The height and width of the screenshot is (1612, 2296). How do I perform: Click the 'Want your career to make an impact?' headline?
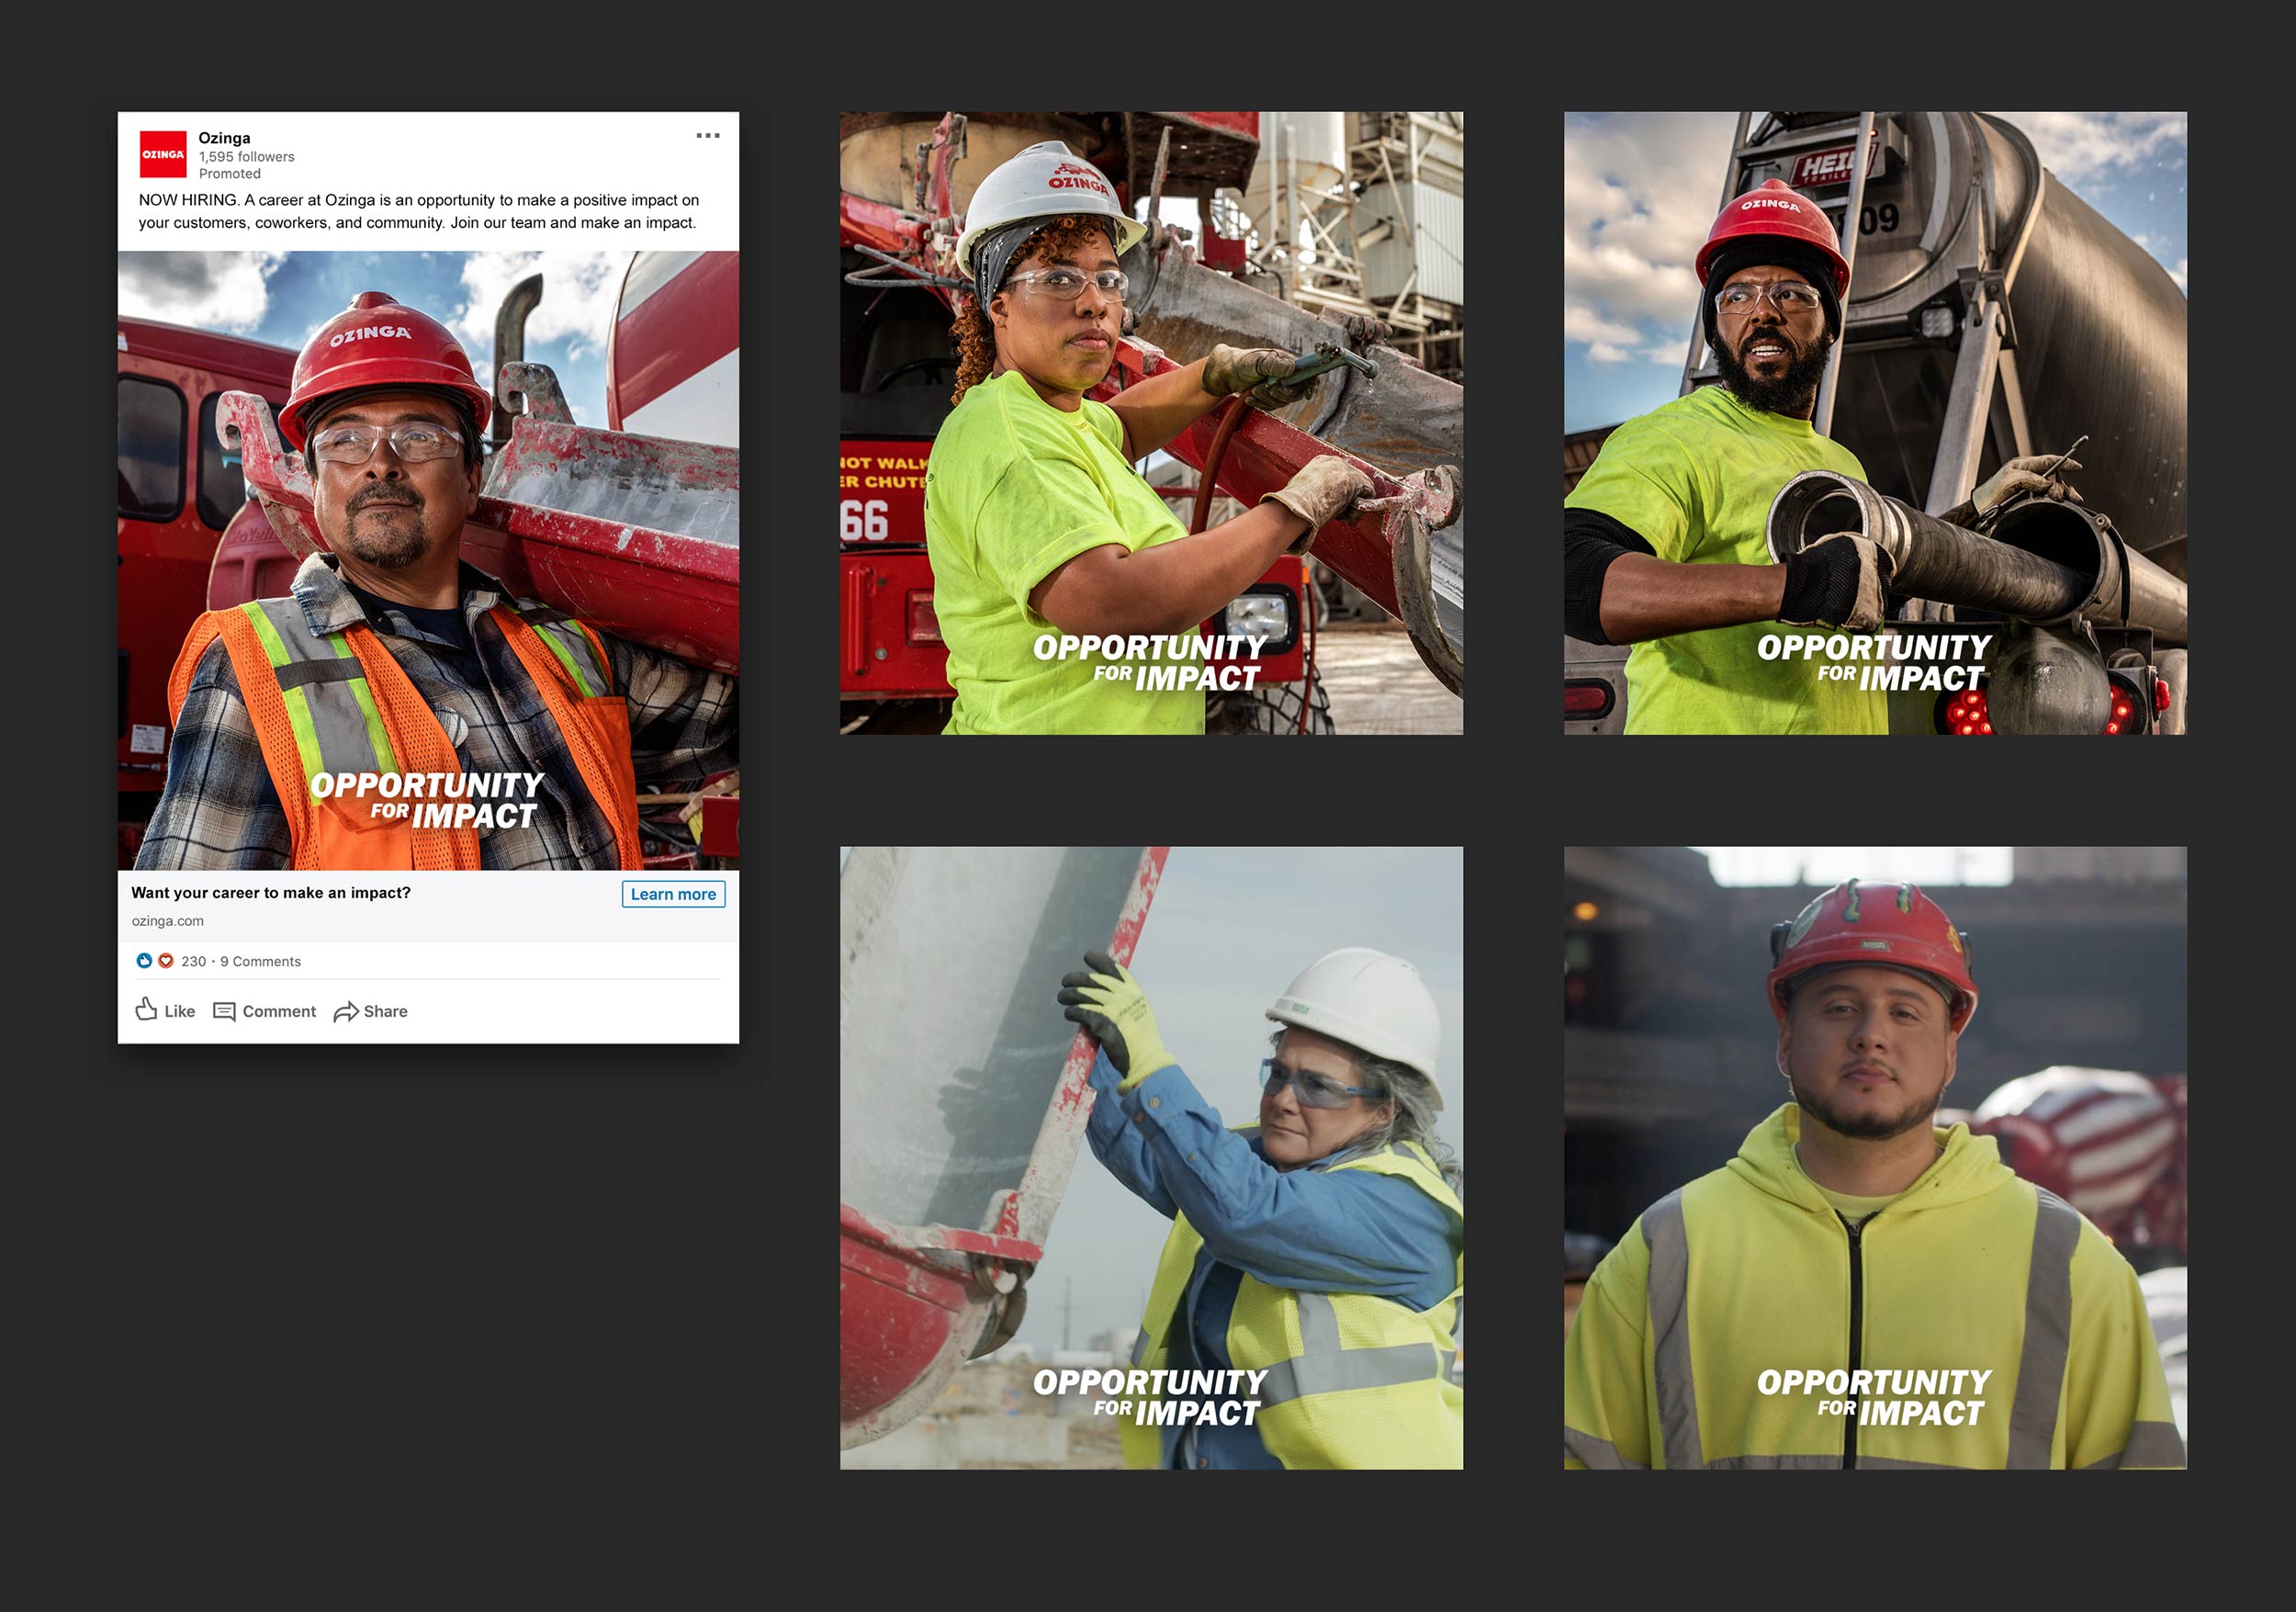click(x=271, y=893)
